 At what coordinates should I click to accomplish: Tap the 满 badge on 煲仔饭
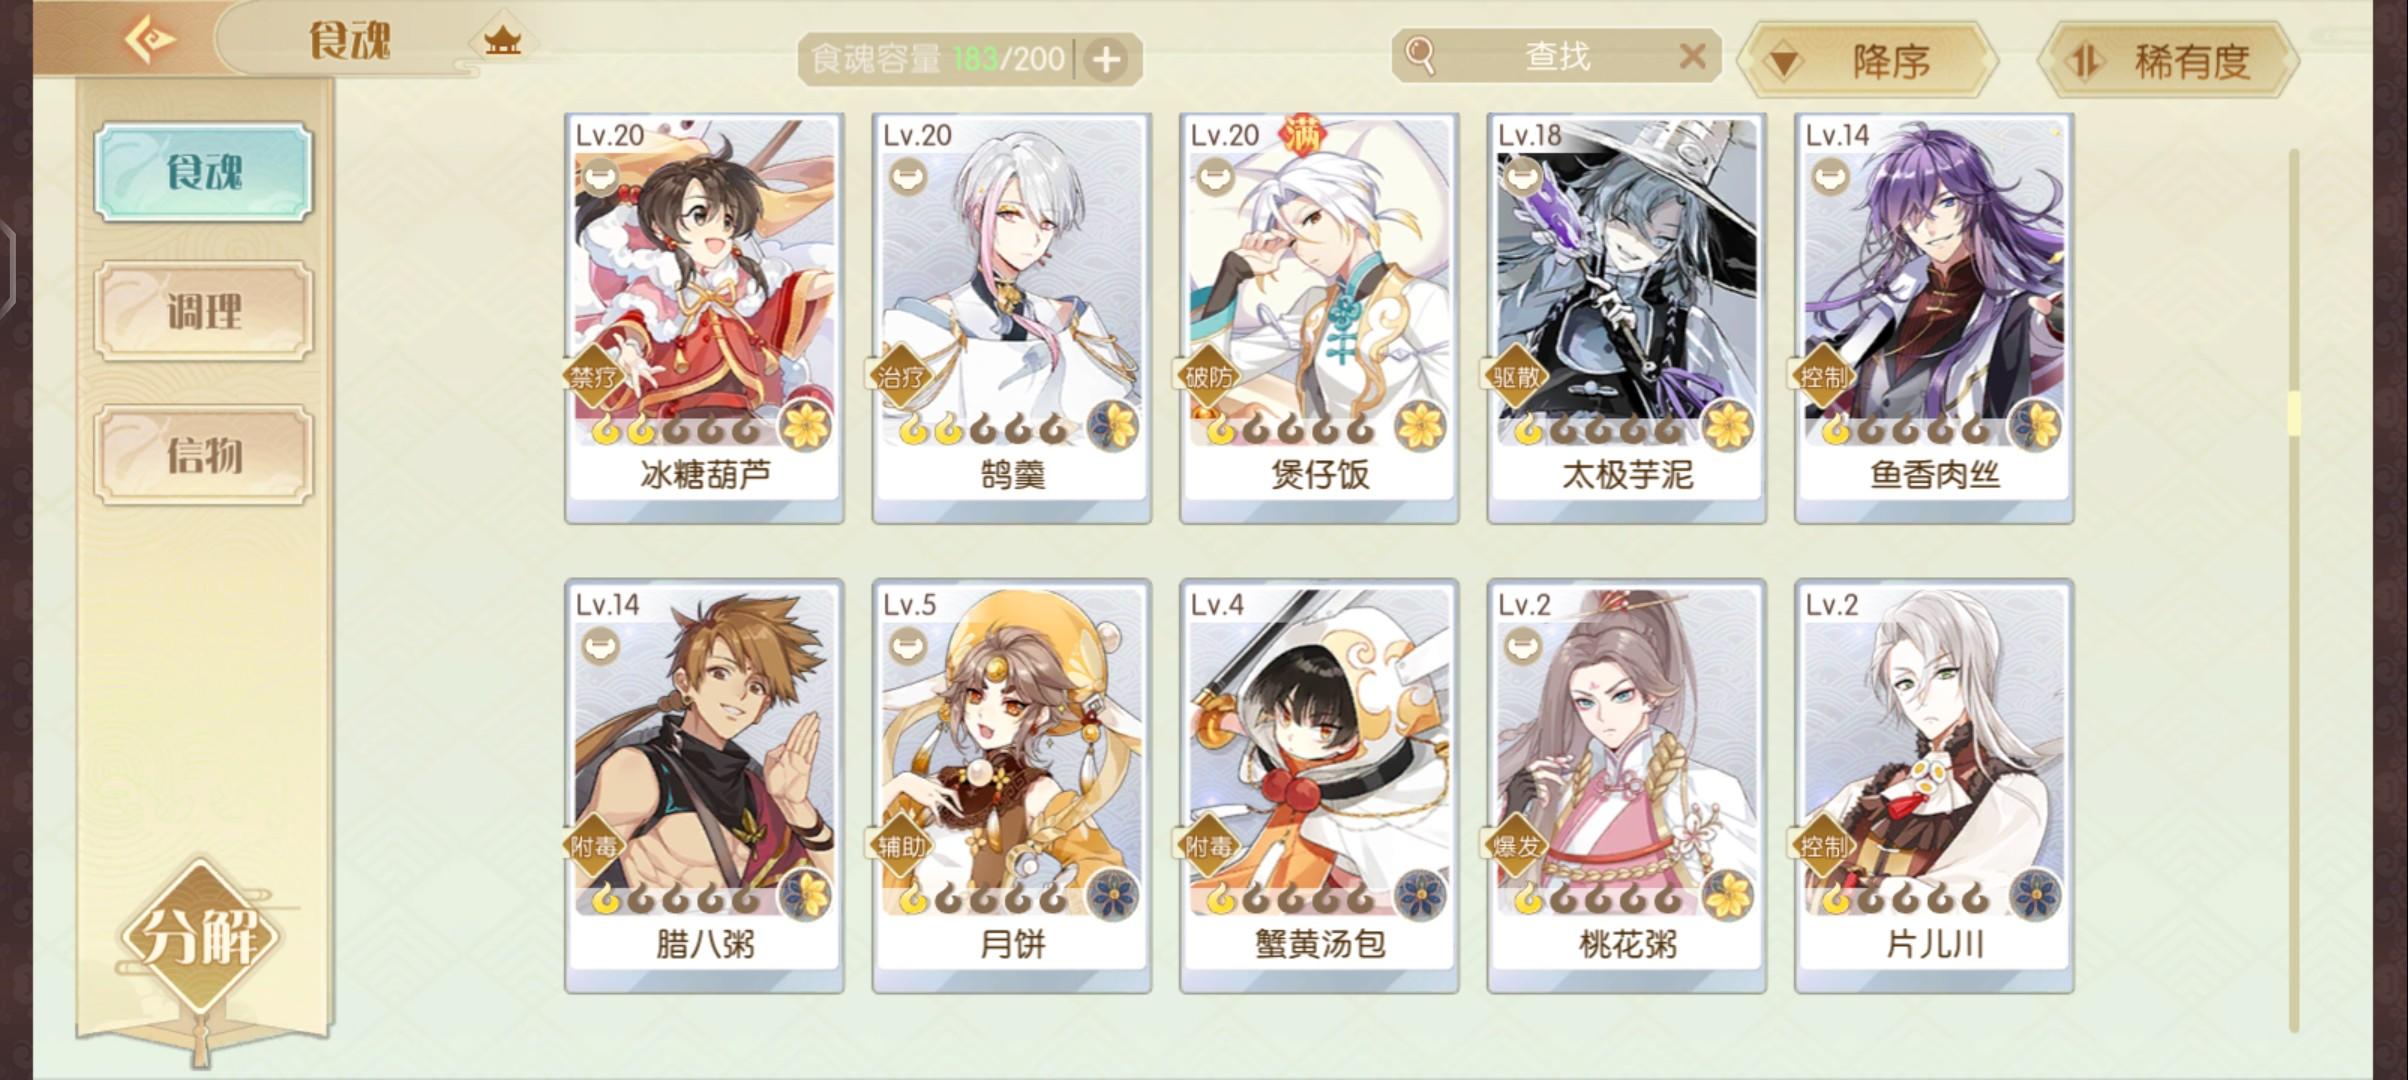click(1302, 136)
